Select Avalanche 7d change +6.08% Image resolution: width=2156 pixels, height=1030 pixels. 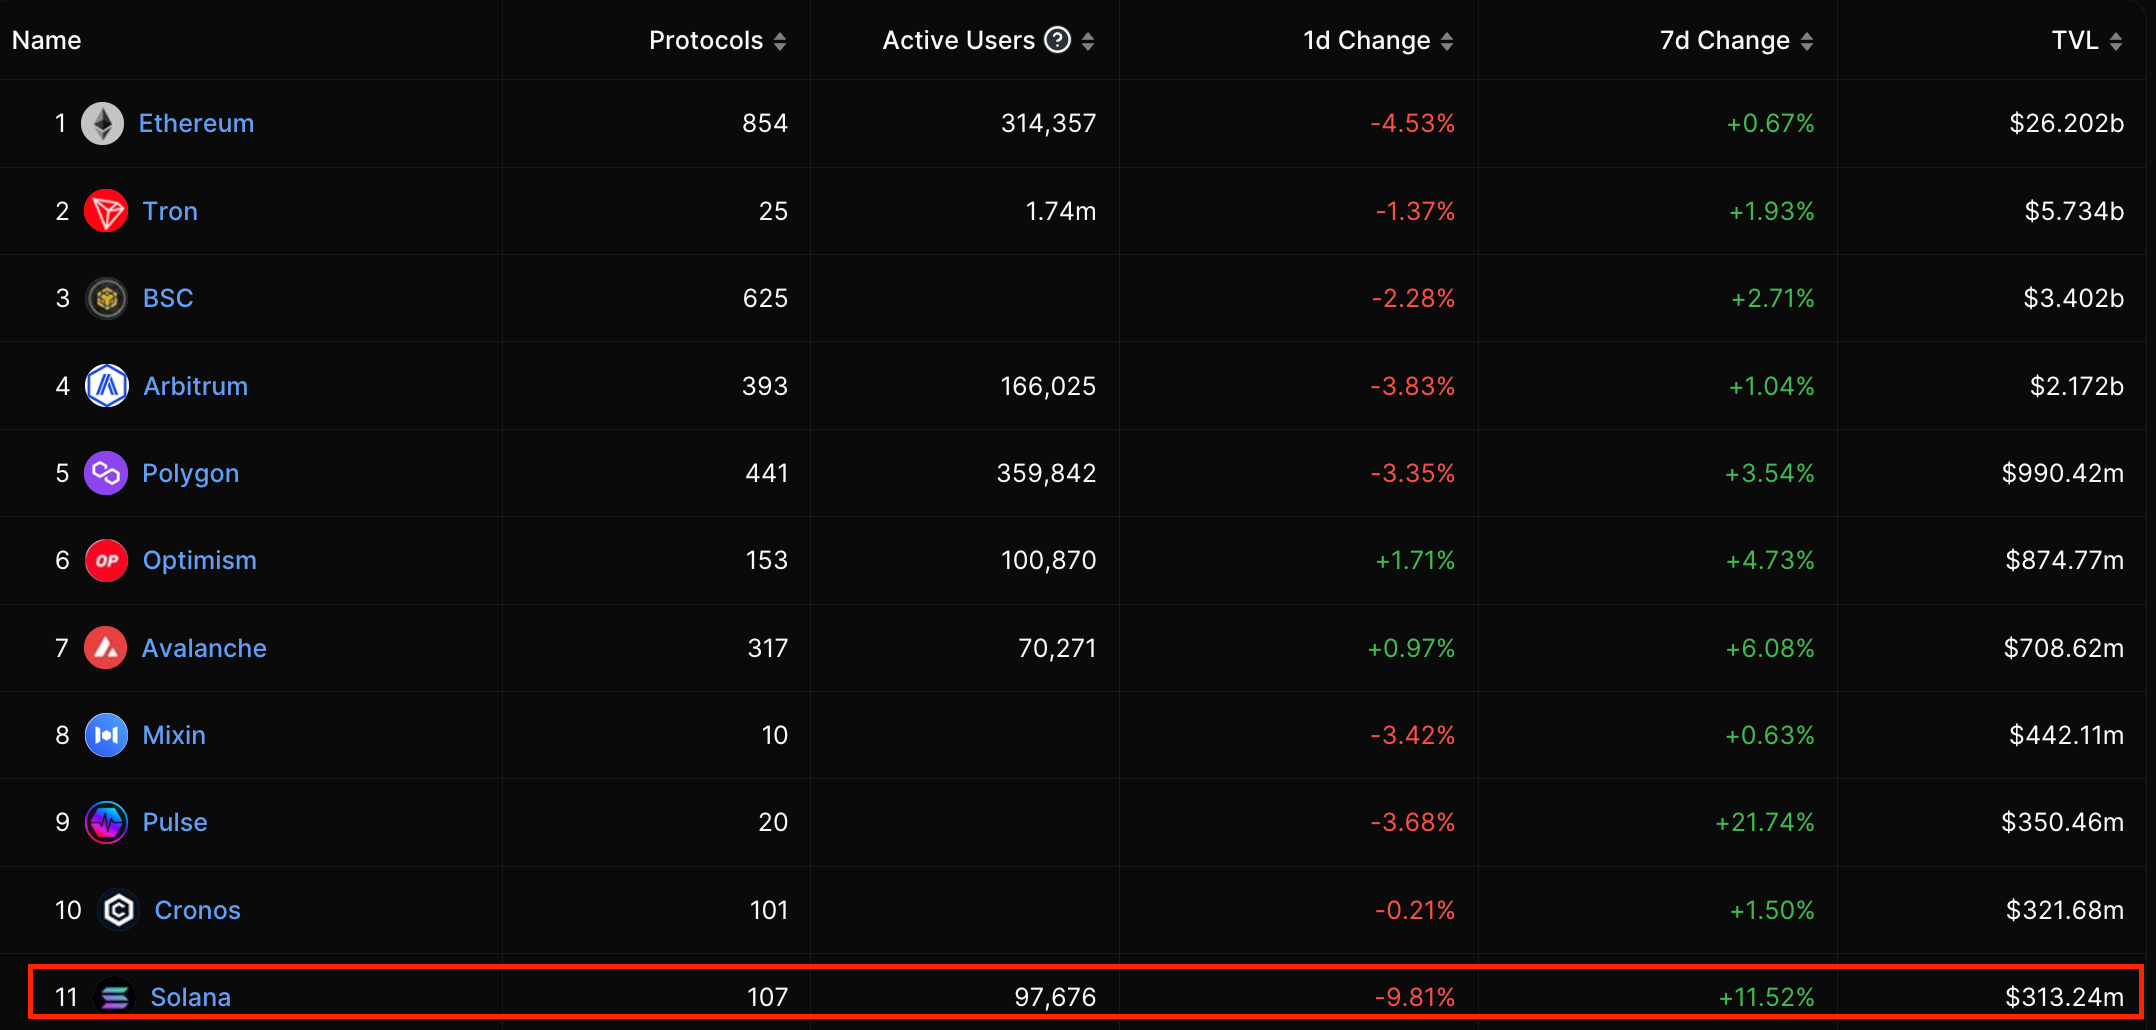pos(1769,648)
